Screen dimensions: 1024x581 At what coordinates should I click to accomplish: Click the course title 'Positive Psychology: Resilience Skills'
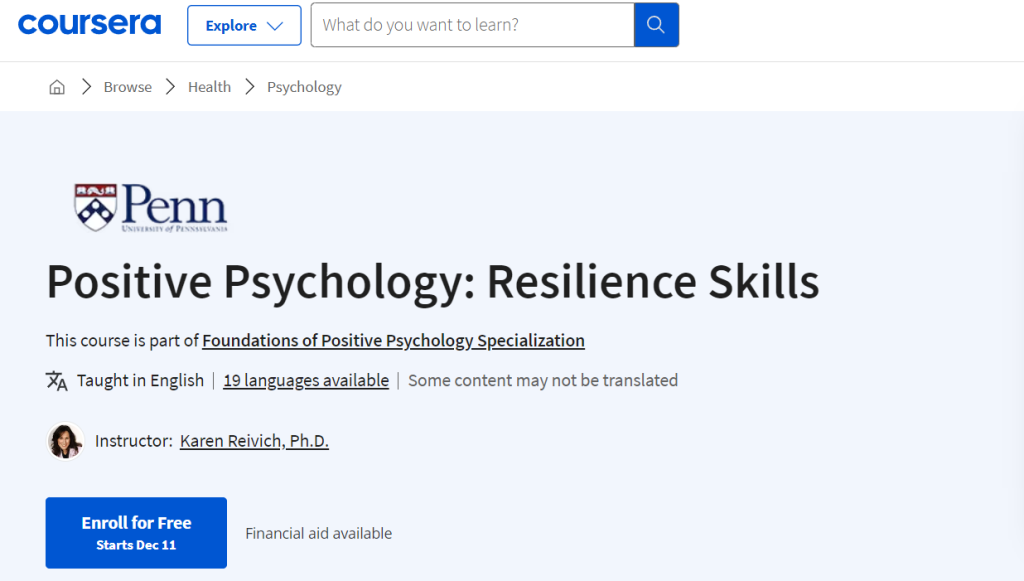[432, 282]
